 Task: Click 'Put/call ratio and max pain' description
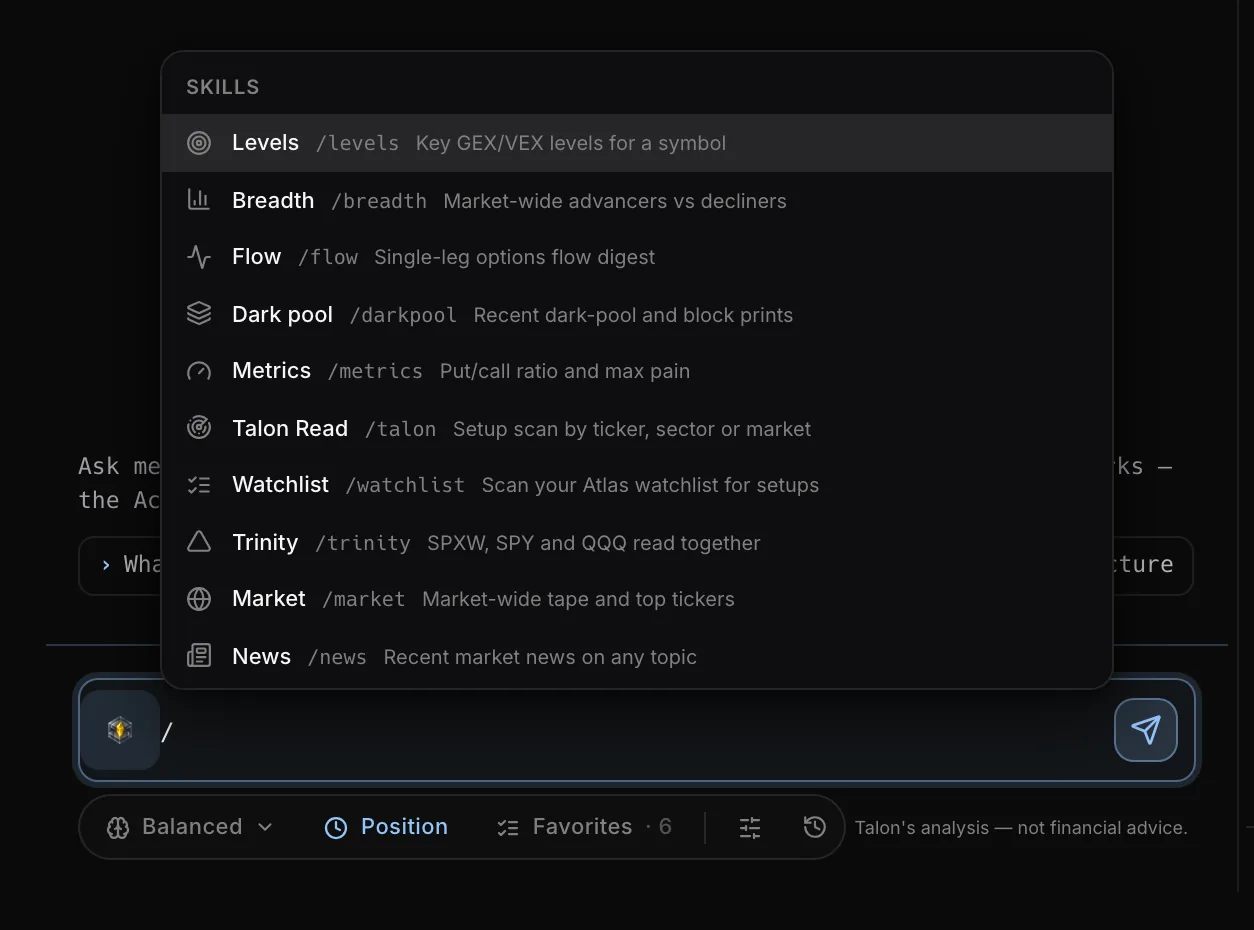[x=565, y=371]
